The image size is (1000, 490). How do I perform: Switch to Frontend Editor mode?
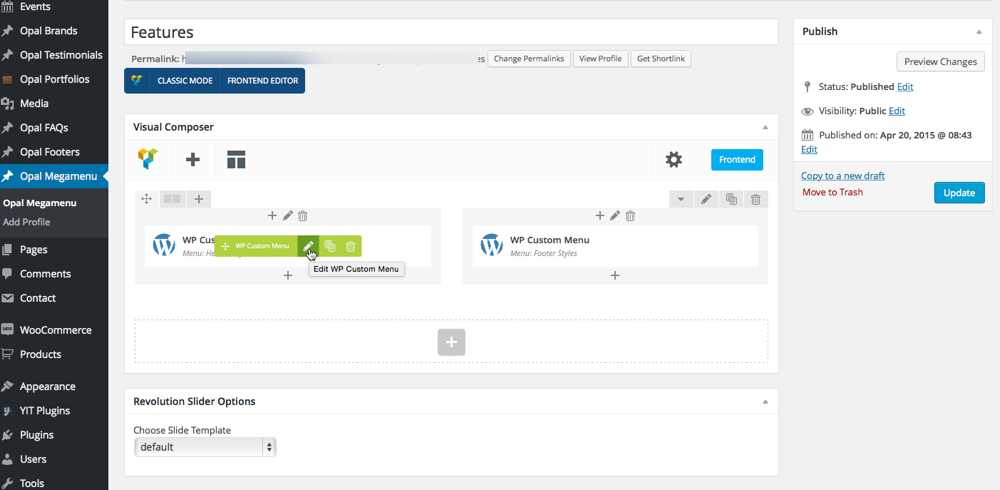(x=262, y=81)
